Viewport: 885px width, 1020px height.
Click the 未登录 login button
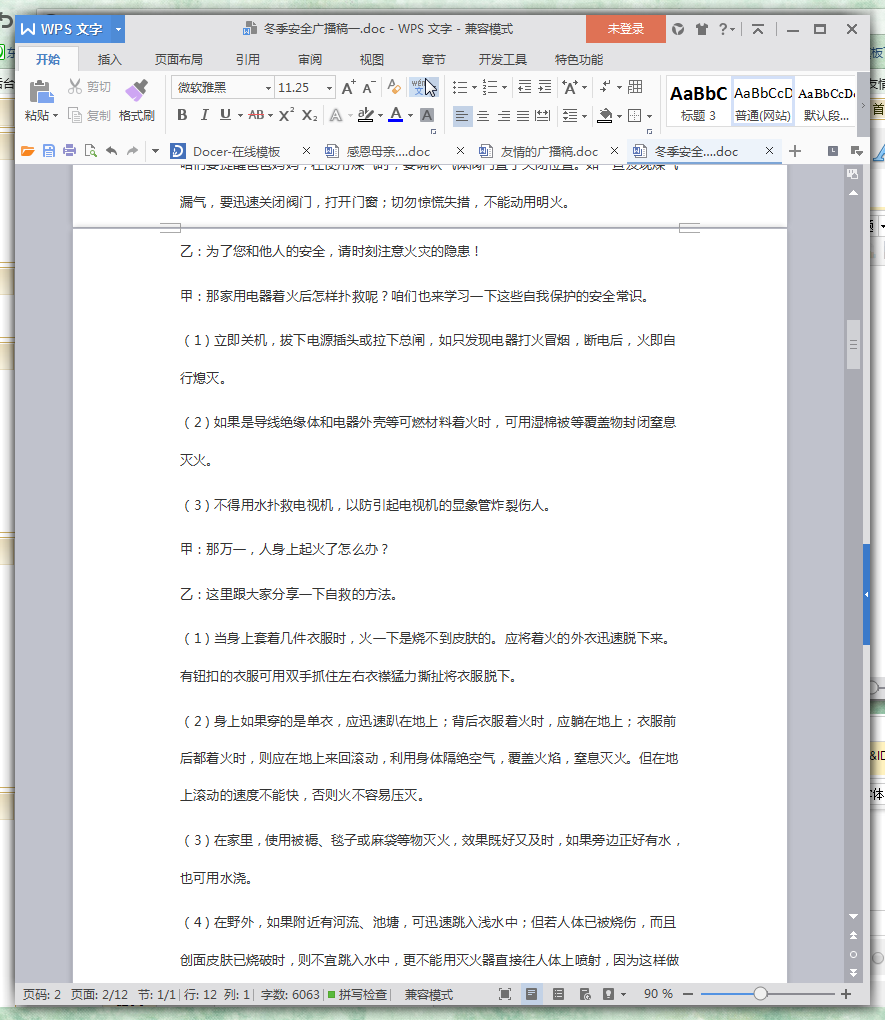[x=625, y=30]
